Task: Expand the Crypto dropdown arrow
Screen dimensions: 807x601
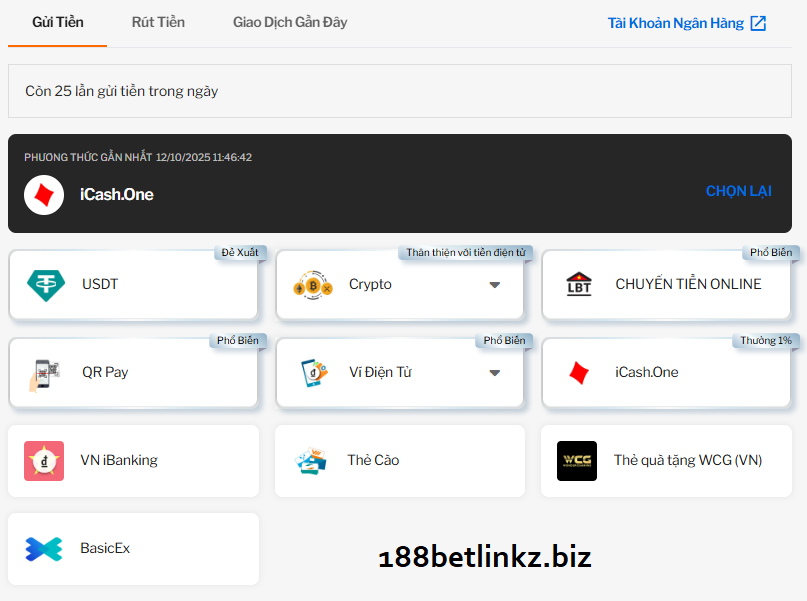Action: 494,285
